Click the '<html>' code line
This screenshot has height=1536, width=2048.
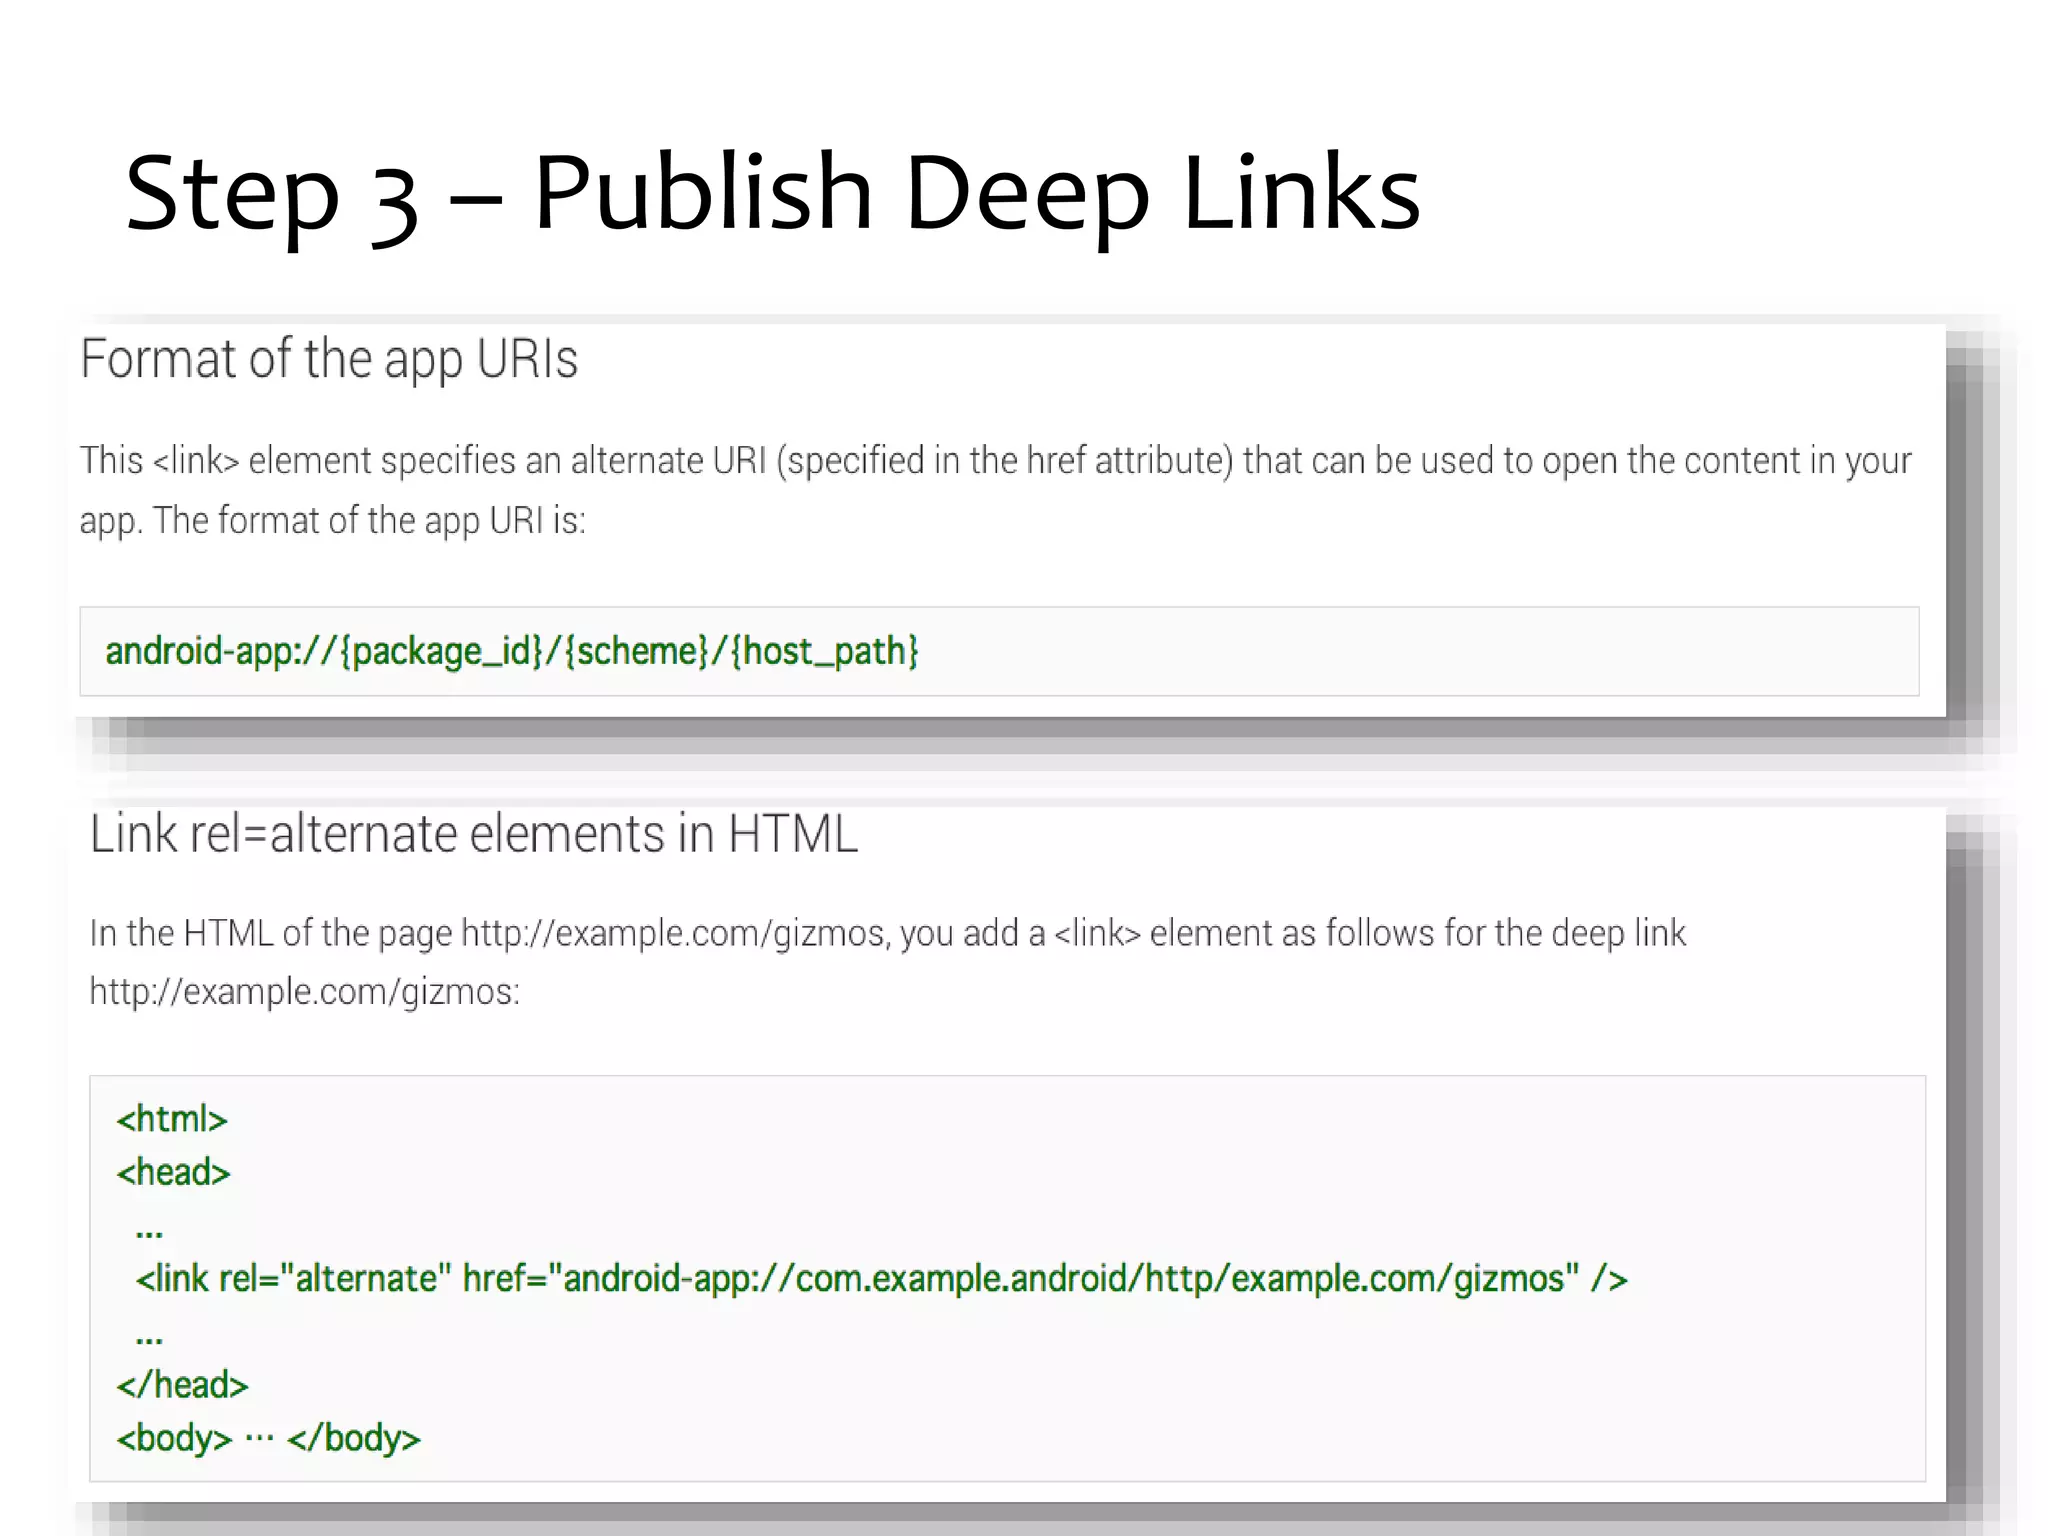pos(172,1119)
